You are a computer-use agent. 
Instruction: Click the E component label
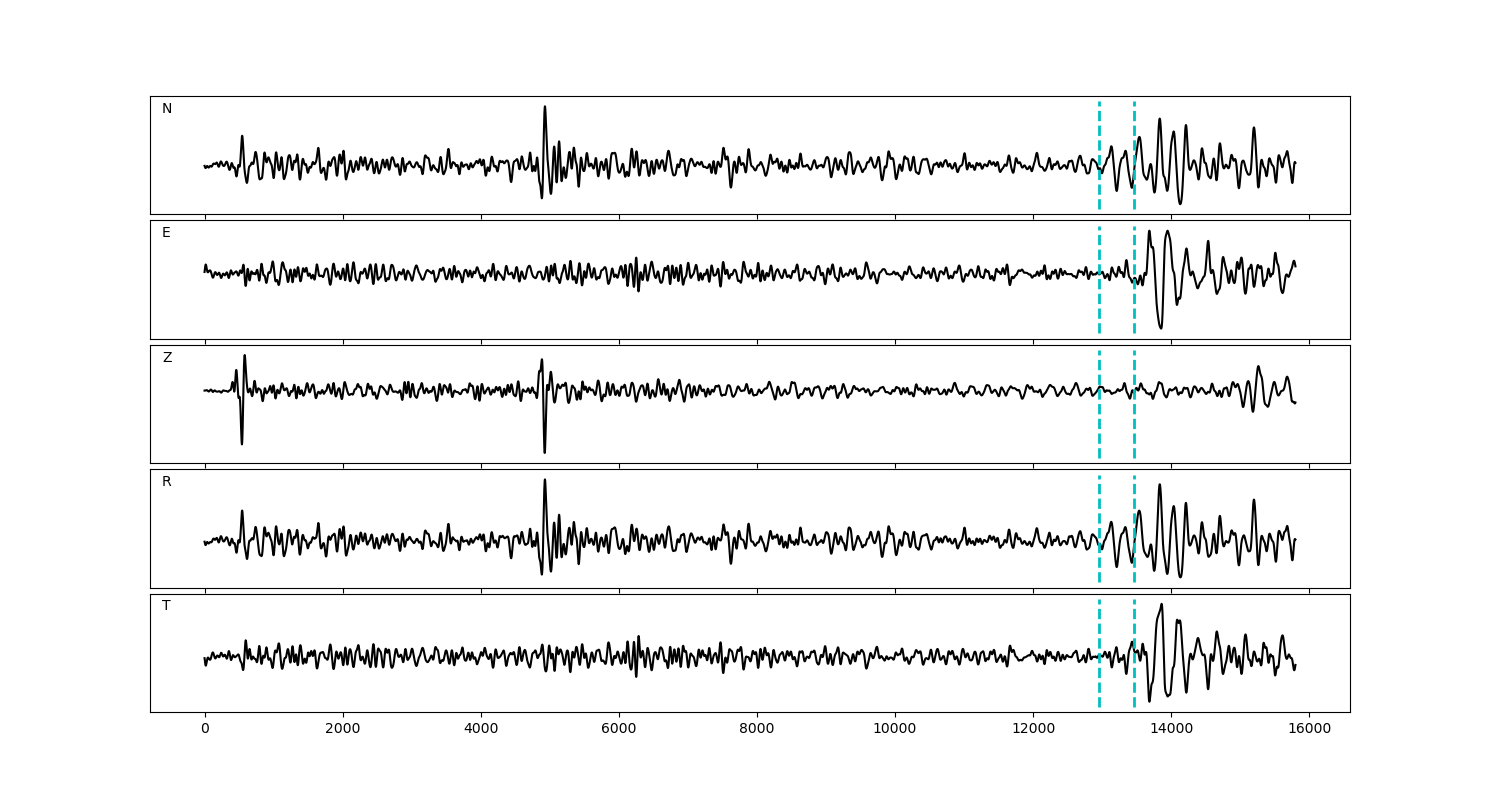pos(166,233)
